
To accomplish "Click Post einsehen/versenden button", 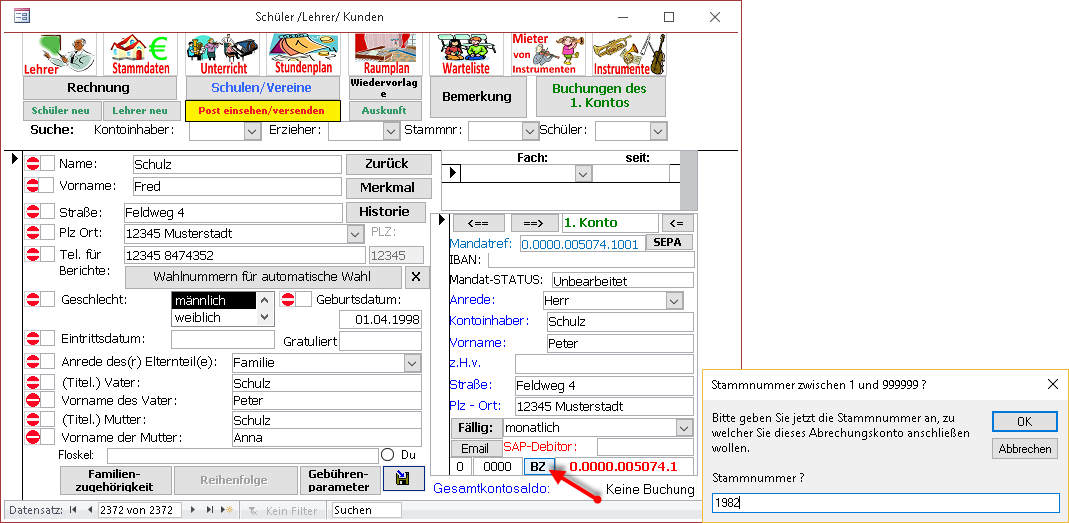I will (262, 110).
